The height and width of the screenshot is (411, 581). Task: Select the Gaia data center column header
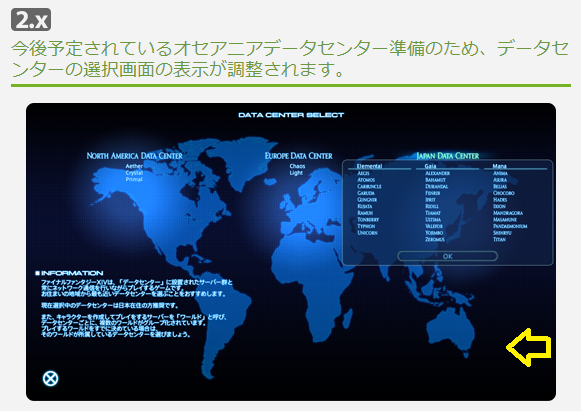(x=430, y=166)
